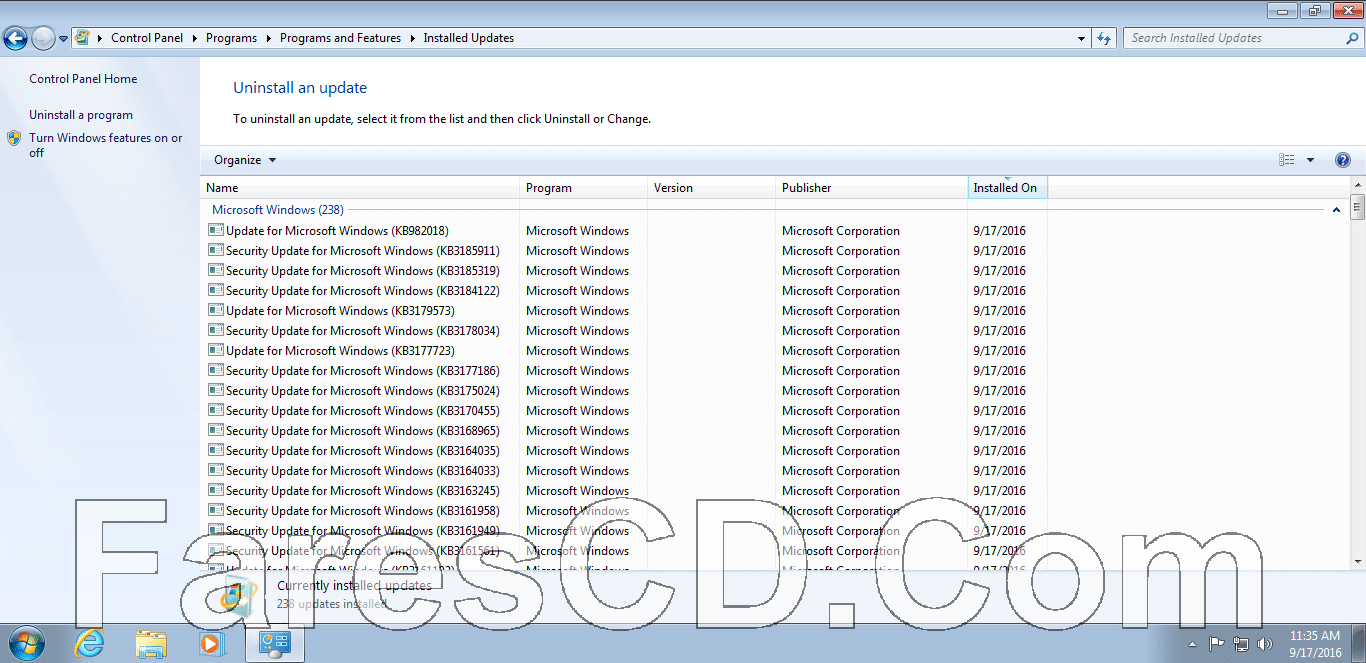This screenshot has height=663, width=1366.
Task: Click the Control Panel icon in address bar
Action: click(x=82, y=38)
